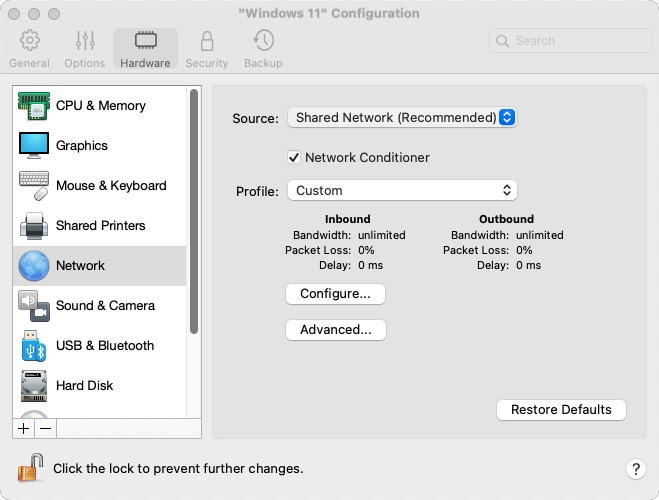Select the CPU & Memory chip icon

[x=33, y=106]
